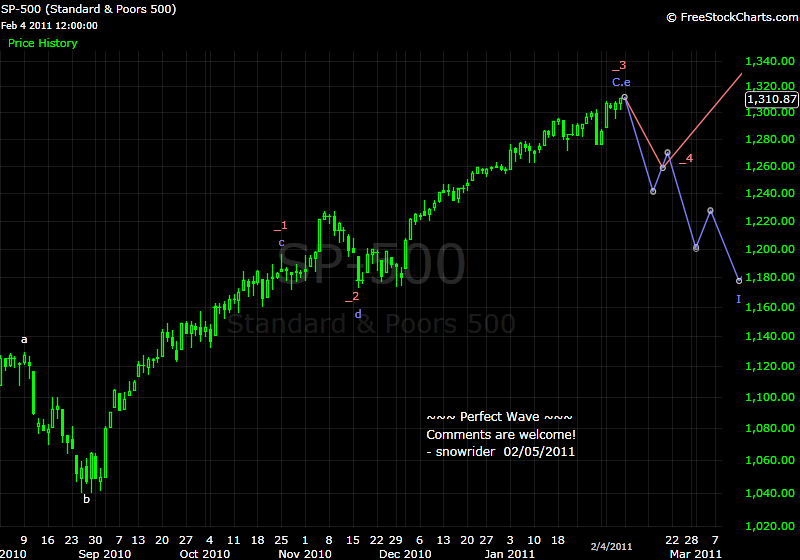This screenshot has width=800, height=560.
Task: Click the 1,120.00 price axis label
Action: pos(770,366)
